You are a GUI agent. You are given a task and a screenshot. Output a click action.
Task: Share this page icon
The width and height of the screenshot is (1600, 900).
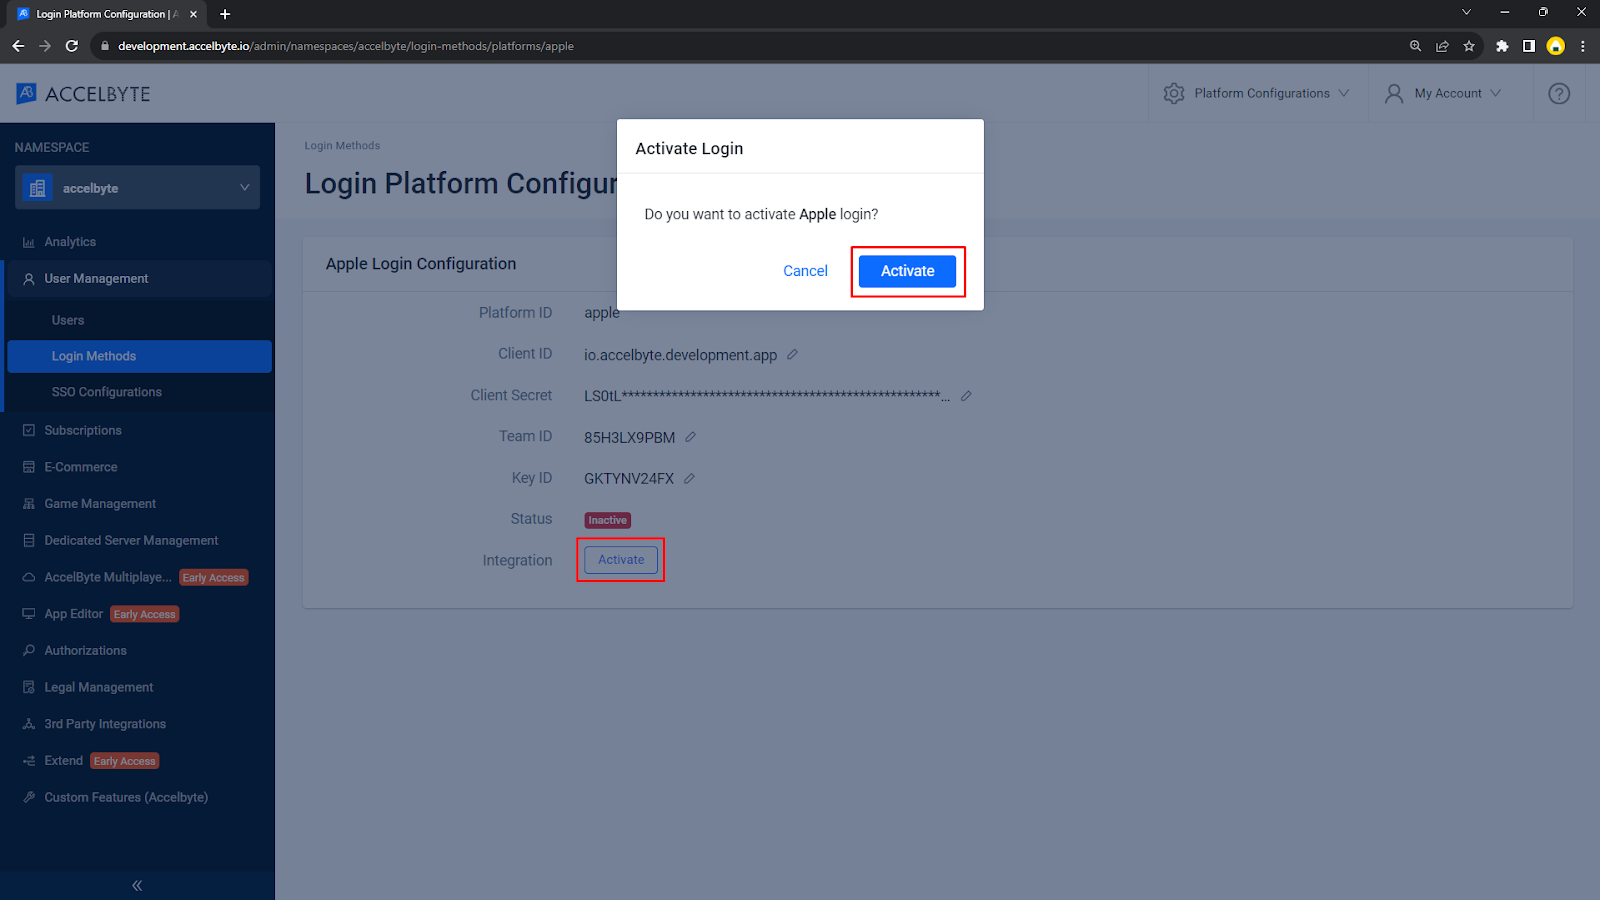[1442, 46]
